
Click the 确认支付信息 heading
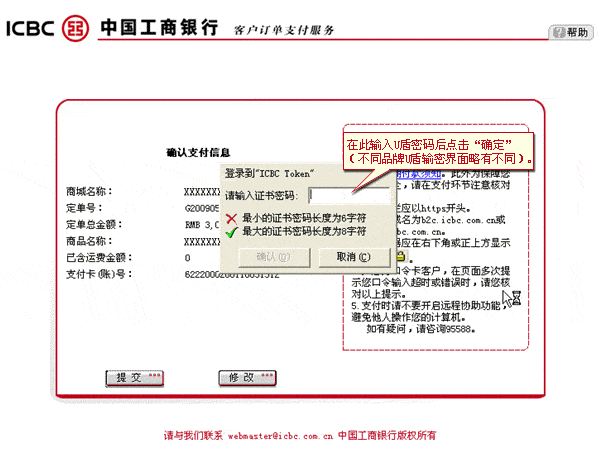198,153
